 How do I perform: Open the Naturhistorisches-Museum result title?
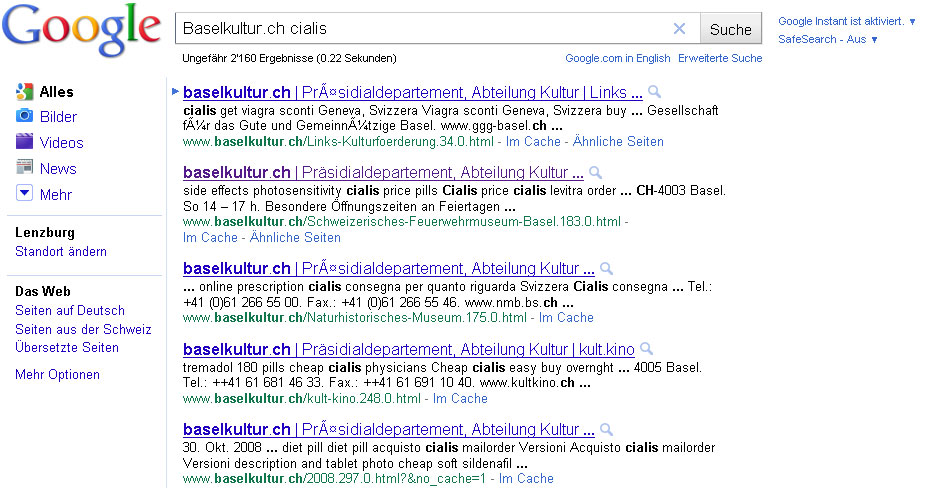[389, 268]
